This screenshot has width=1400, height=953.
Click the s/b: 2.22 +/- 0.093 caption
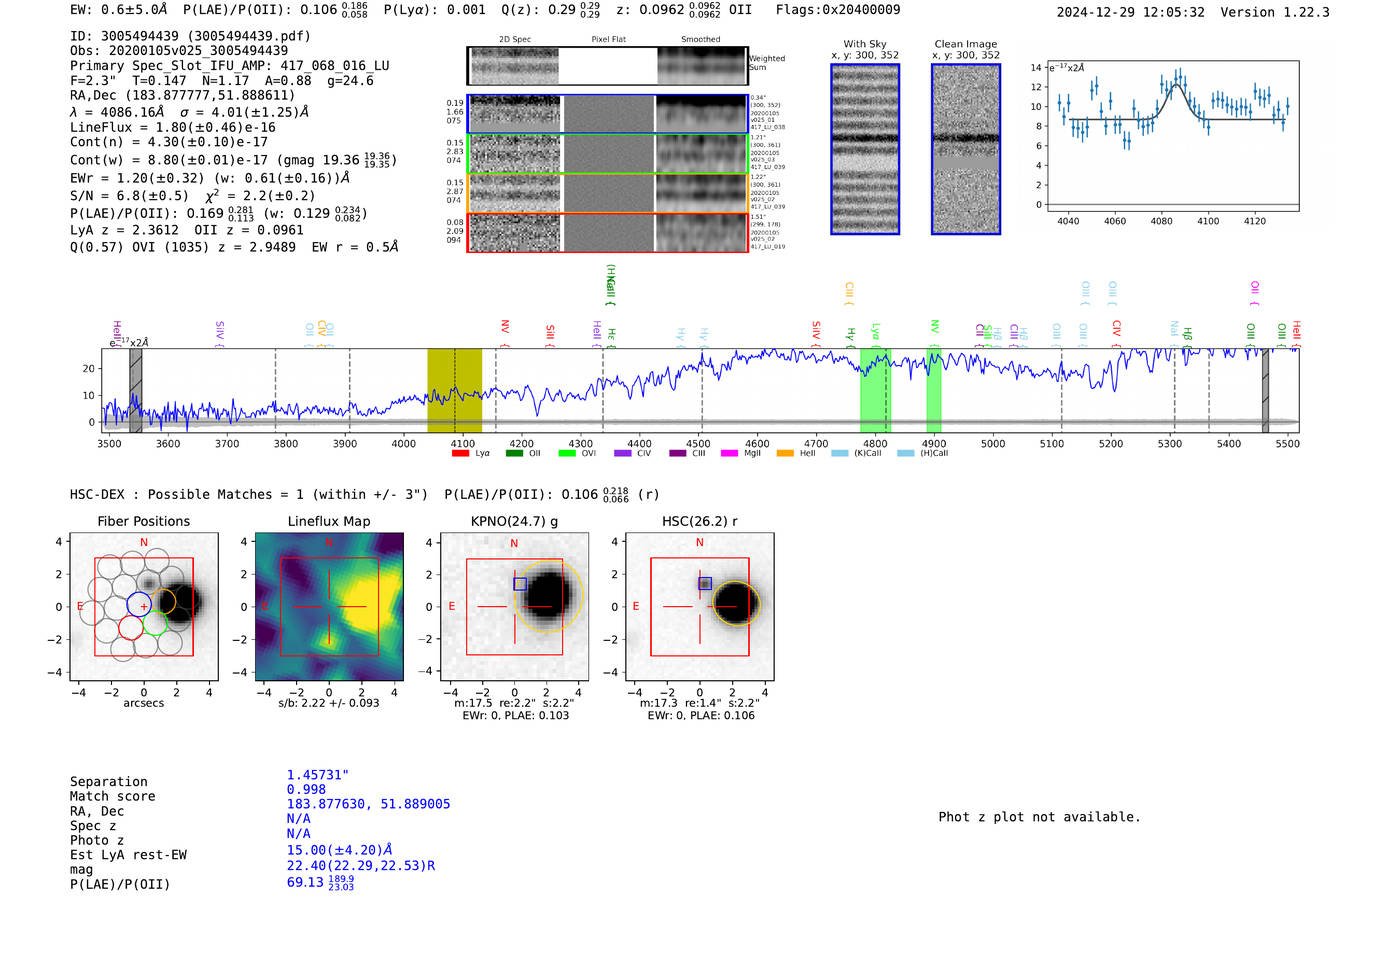point(329,703)
